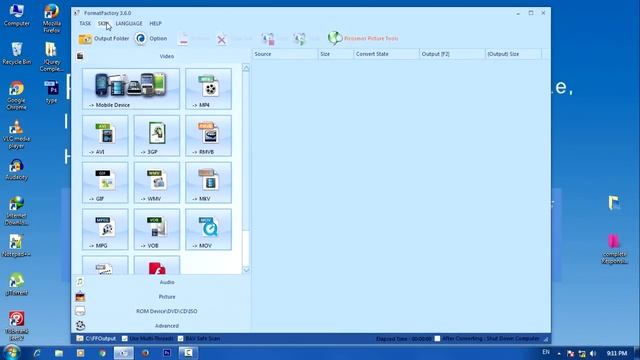Open the Windows Start menu

(11, 353)
